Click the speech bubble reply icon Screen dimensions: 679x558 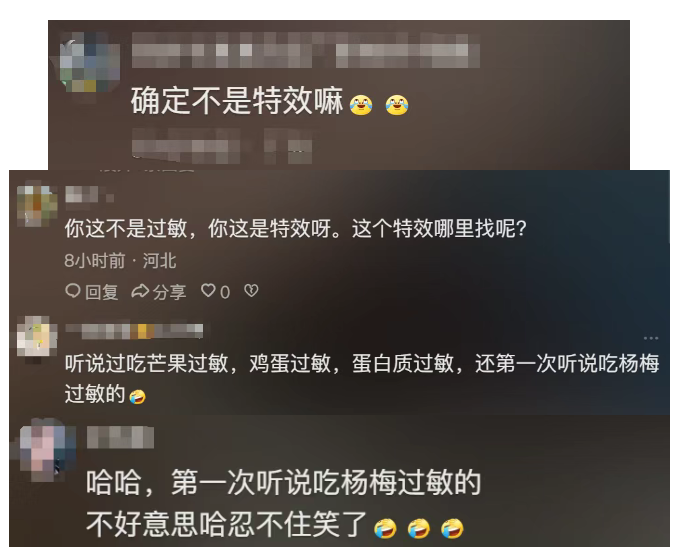[x=73, y=291]
